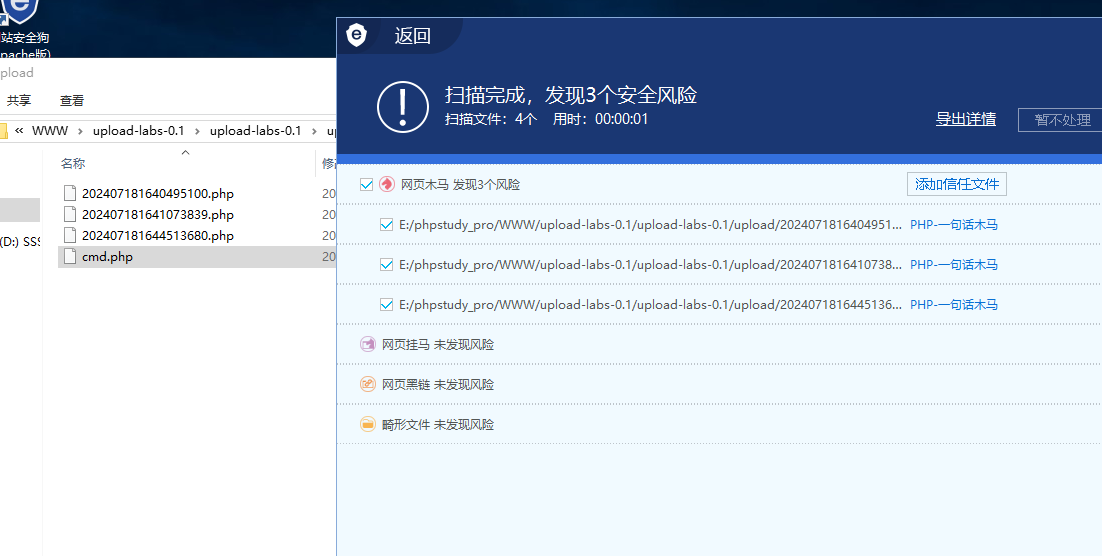
Task: Click the 网页挂马 category icon
Action: click(368, 344)
